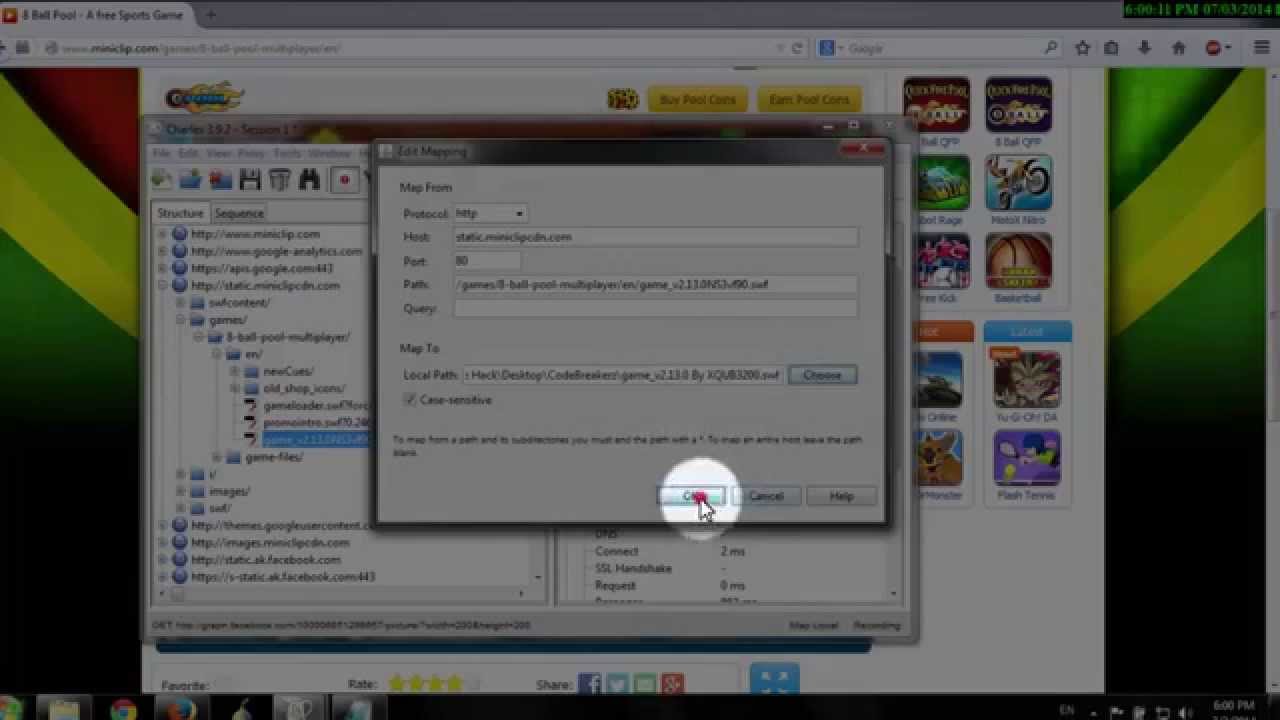Toggle the Case-sensitive checkbox
This screenshot has height=720, width=1280.
[410, 400]
